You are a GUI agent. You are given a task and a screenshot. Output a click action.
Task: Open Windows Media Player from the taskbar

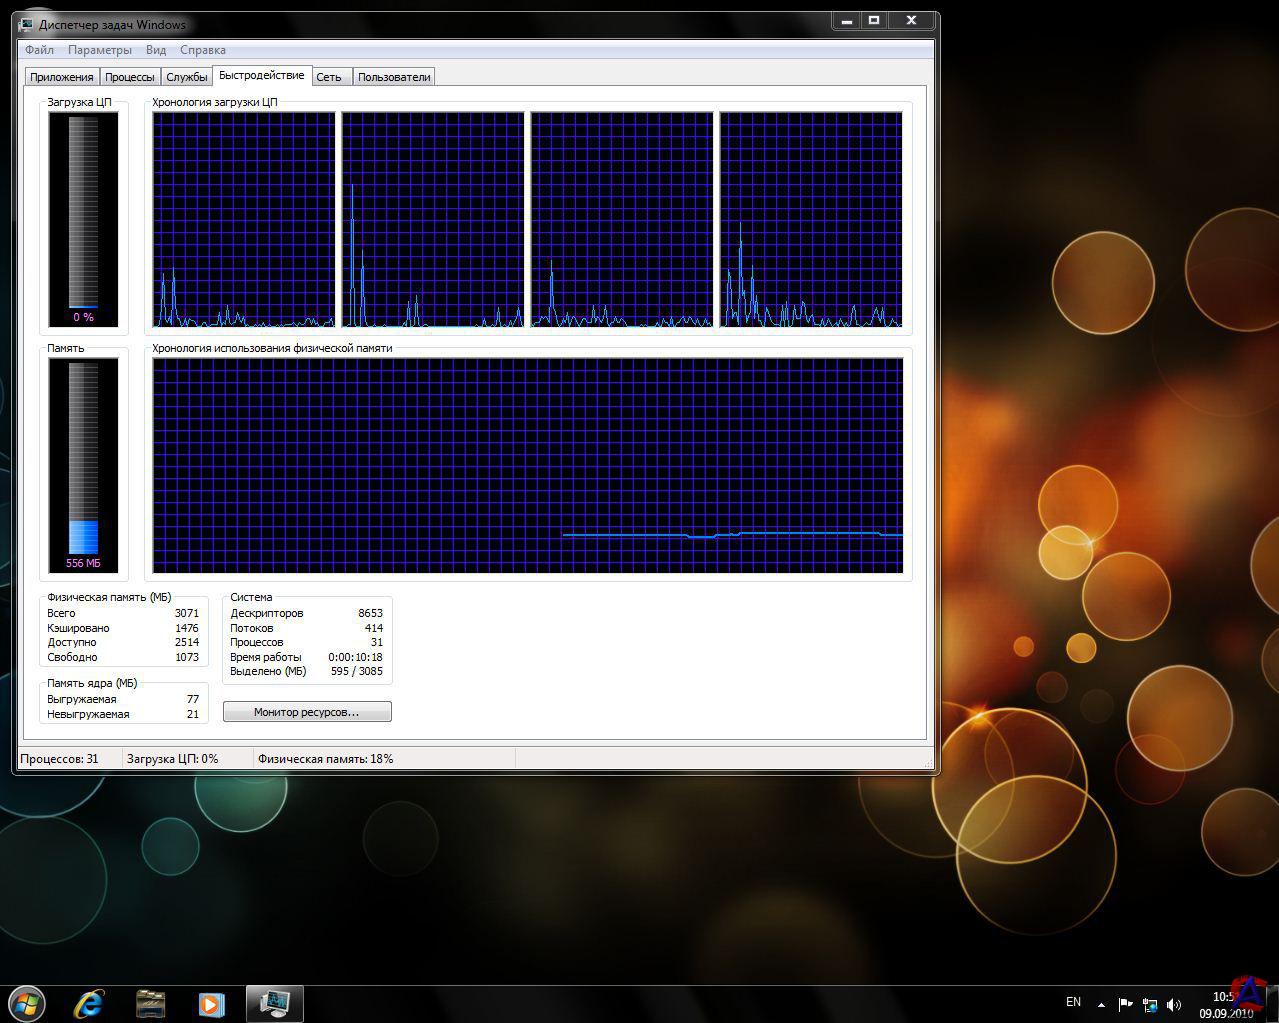pyautogui.click(x=211, y=1003)
